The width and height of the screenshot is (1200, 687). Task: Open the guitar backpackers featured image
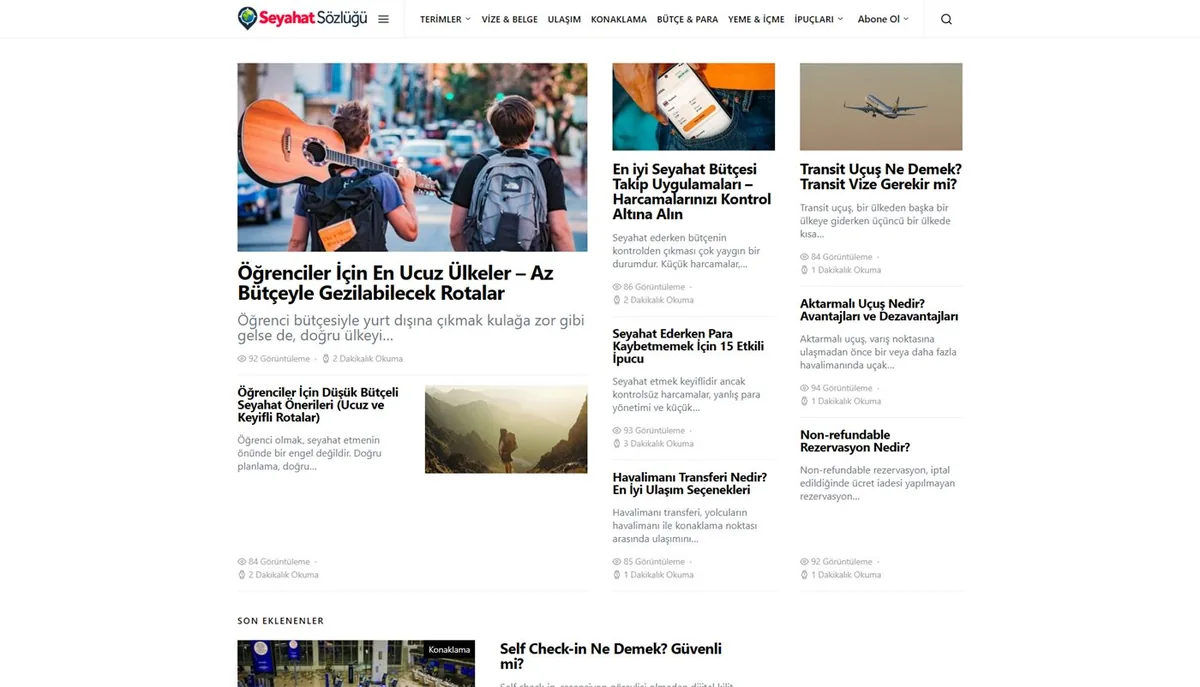click(412, 157)
